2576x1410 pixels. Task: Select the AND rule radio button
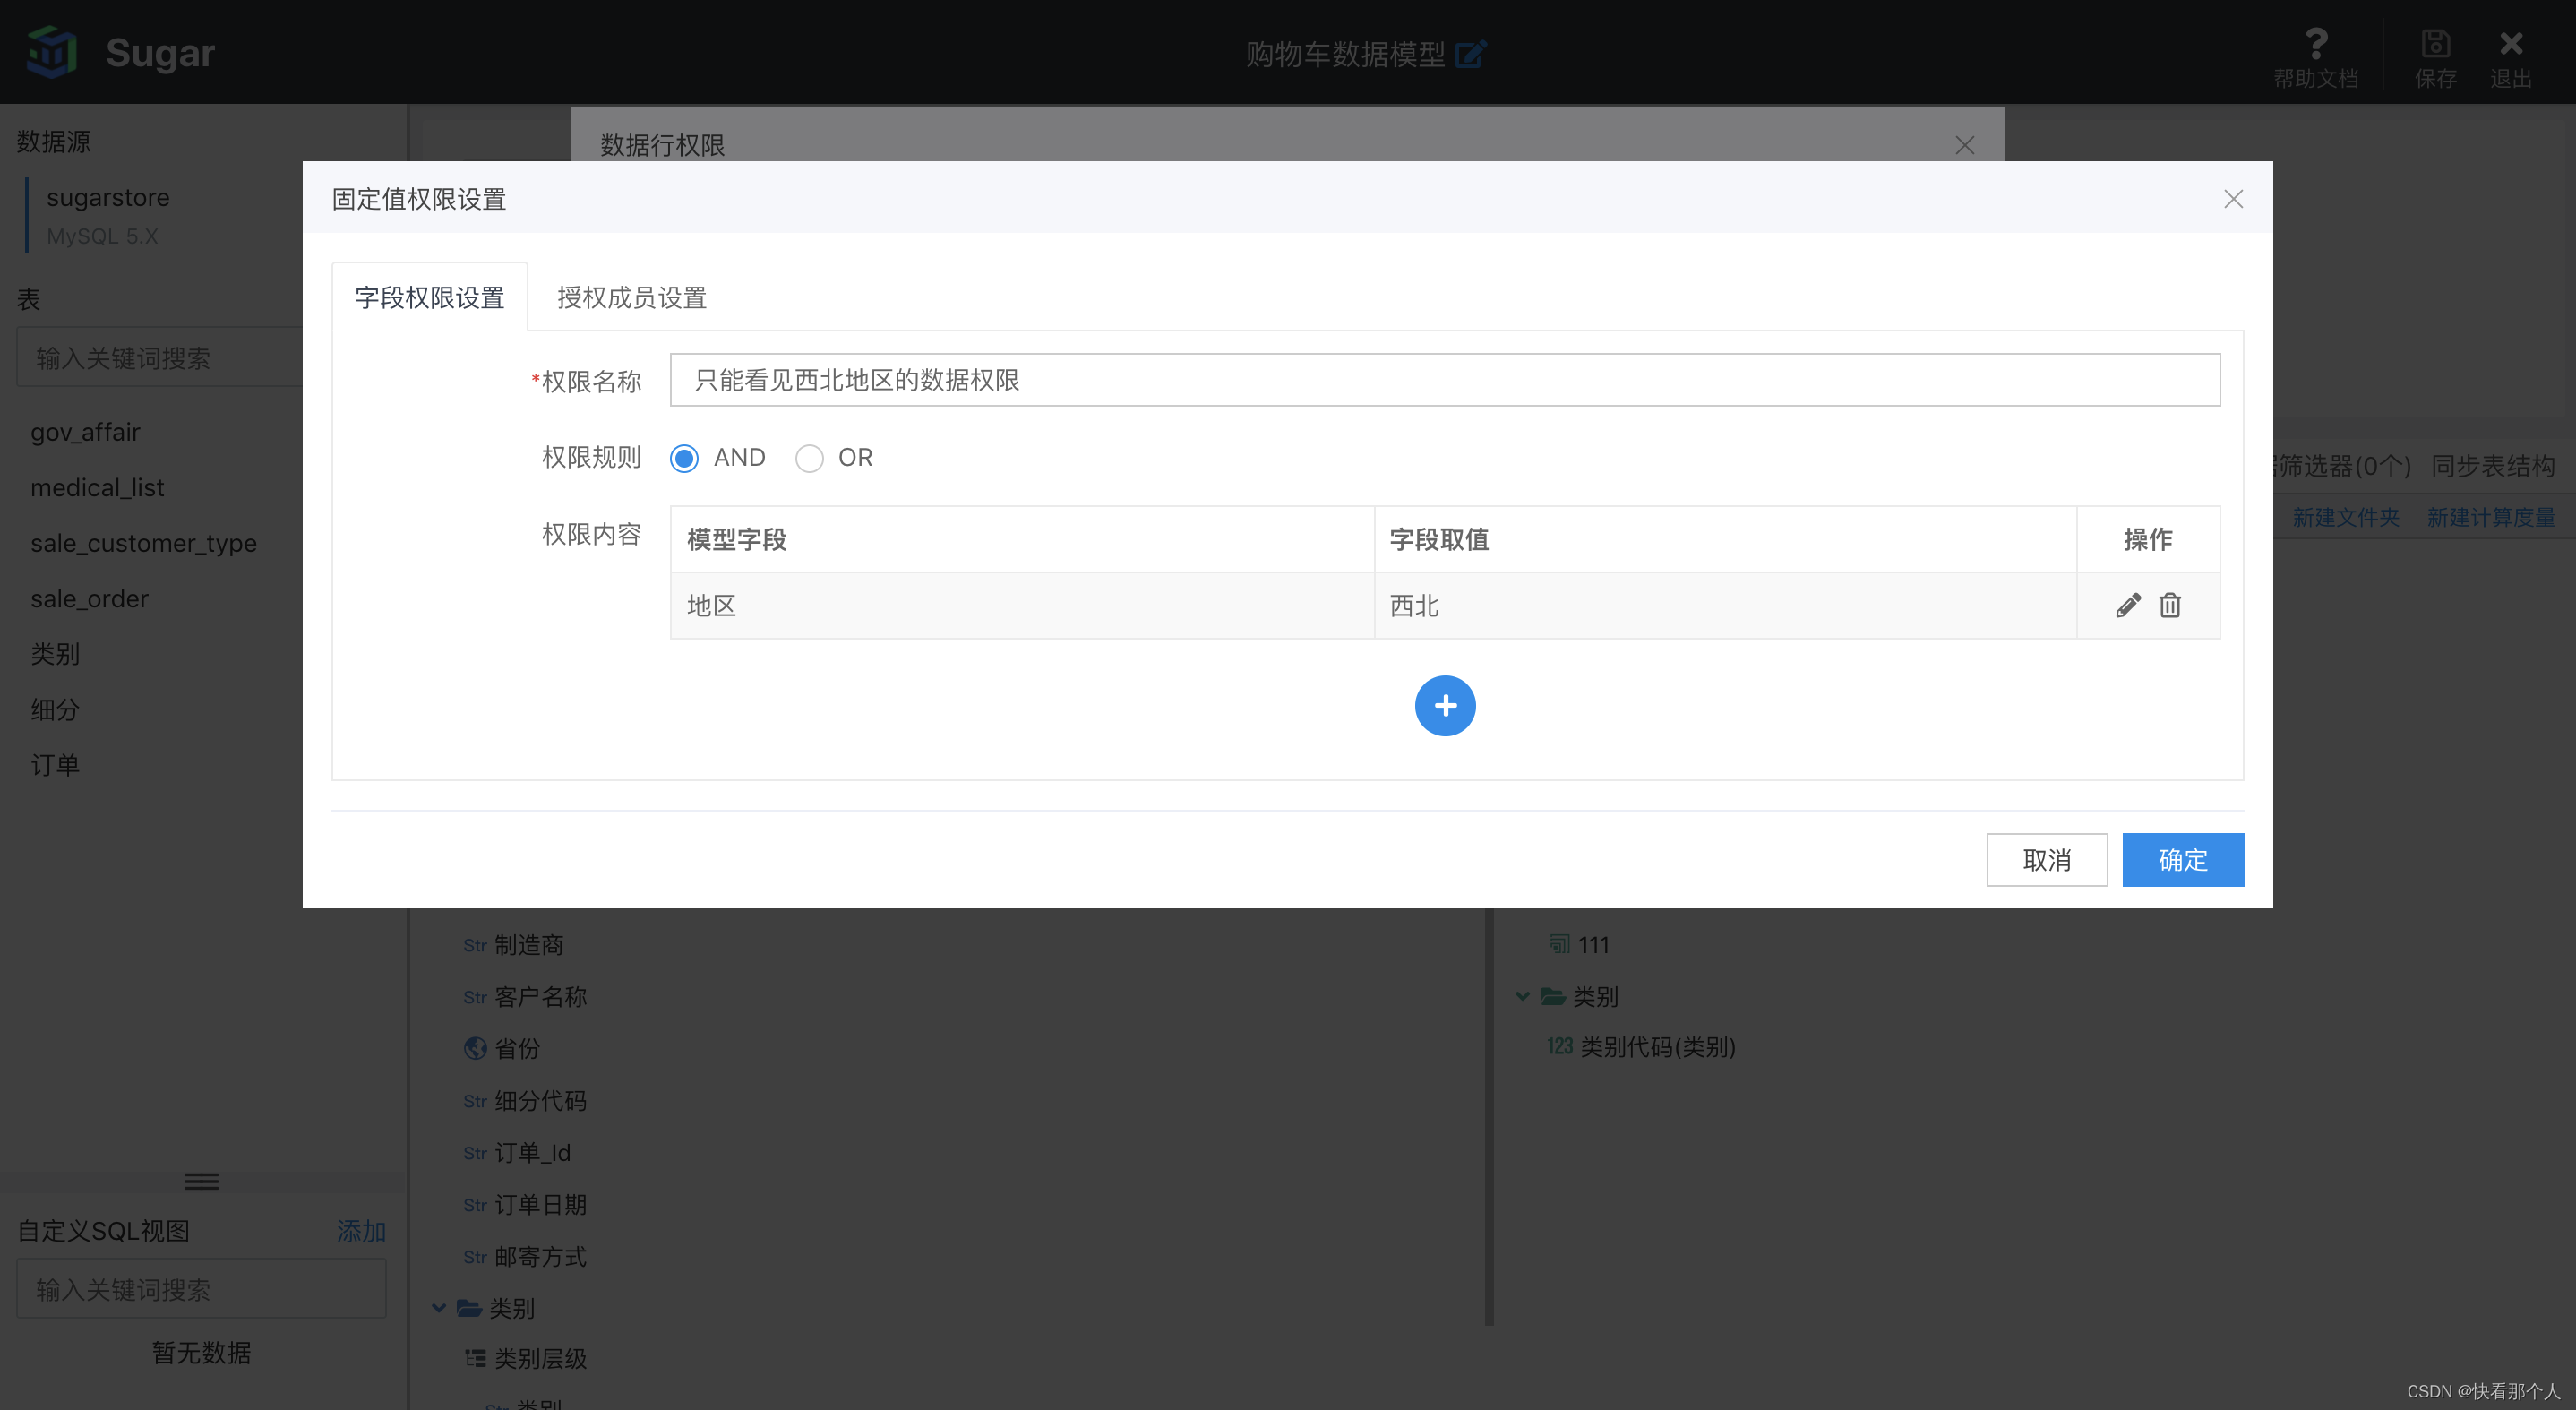(684, 458)
